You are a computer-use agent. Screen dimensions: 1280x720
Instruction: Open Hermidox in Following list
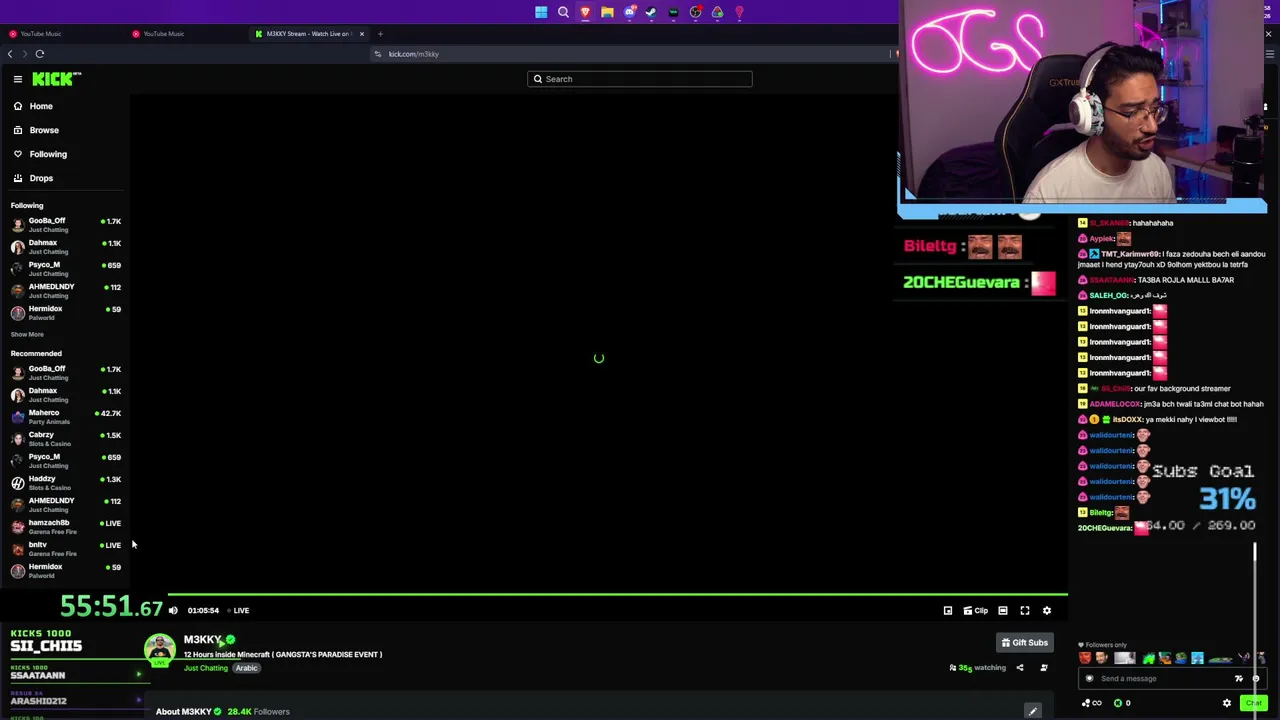65,313
